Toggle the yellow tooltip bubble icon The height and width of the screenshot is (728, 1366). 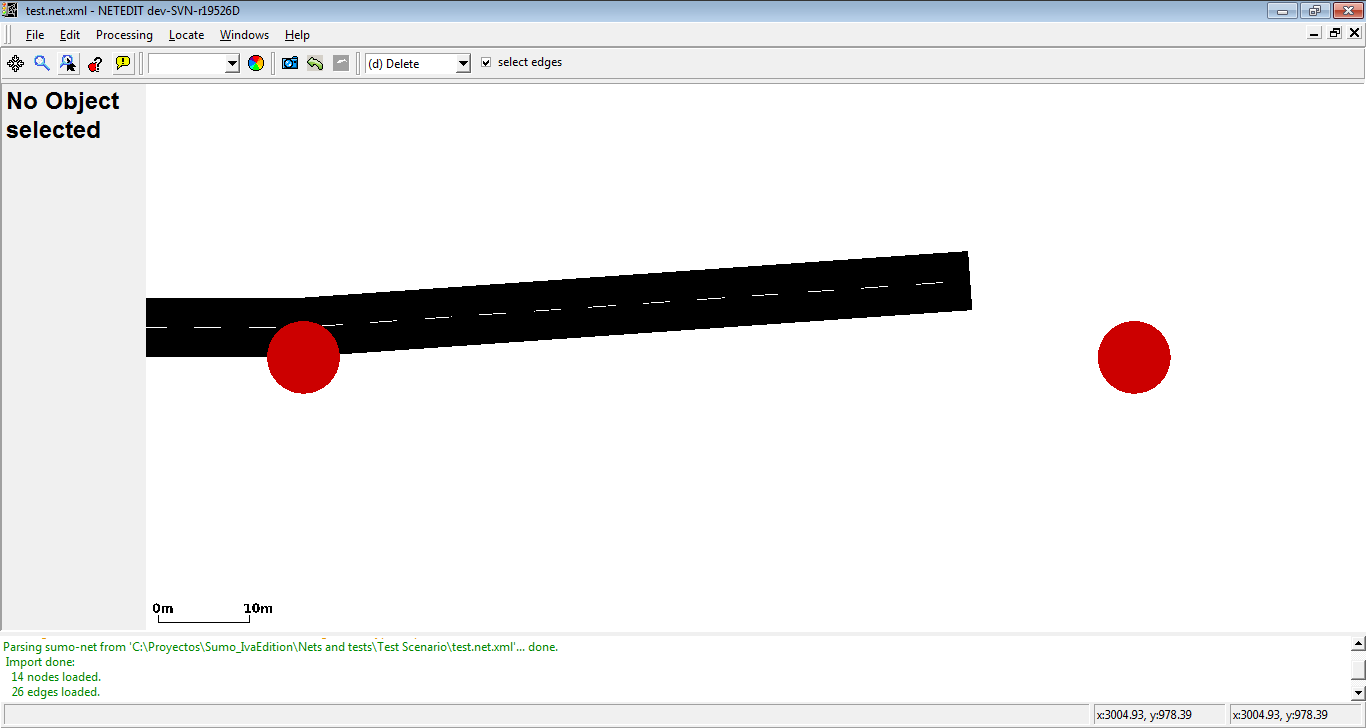[x=123, y=63]
